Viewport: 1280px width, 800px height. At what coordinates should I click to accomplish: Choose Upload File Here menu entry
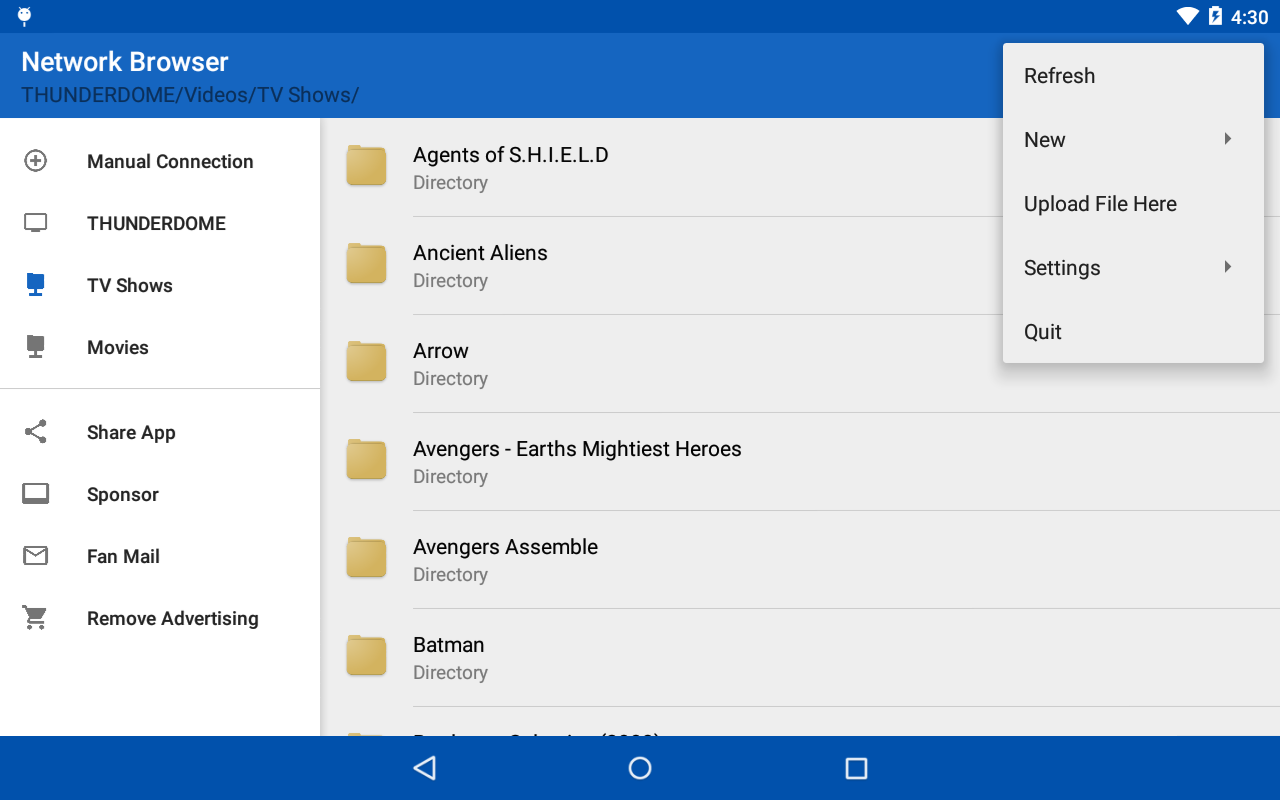click(x=1100, y=203)
